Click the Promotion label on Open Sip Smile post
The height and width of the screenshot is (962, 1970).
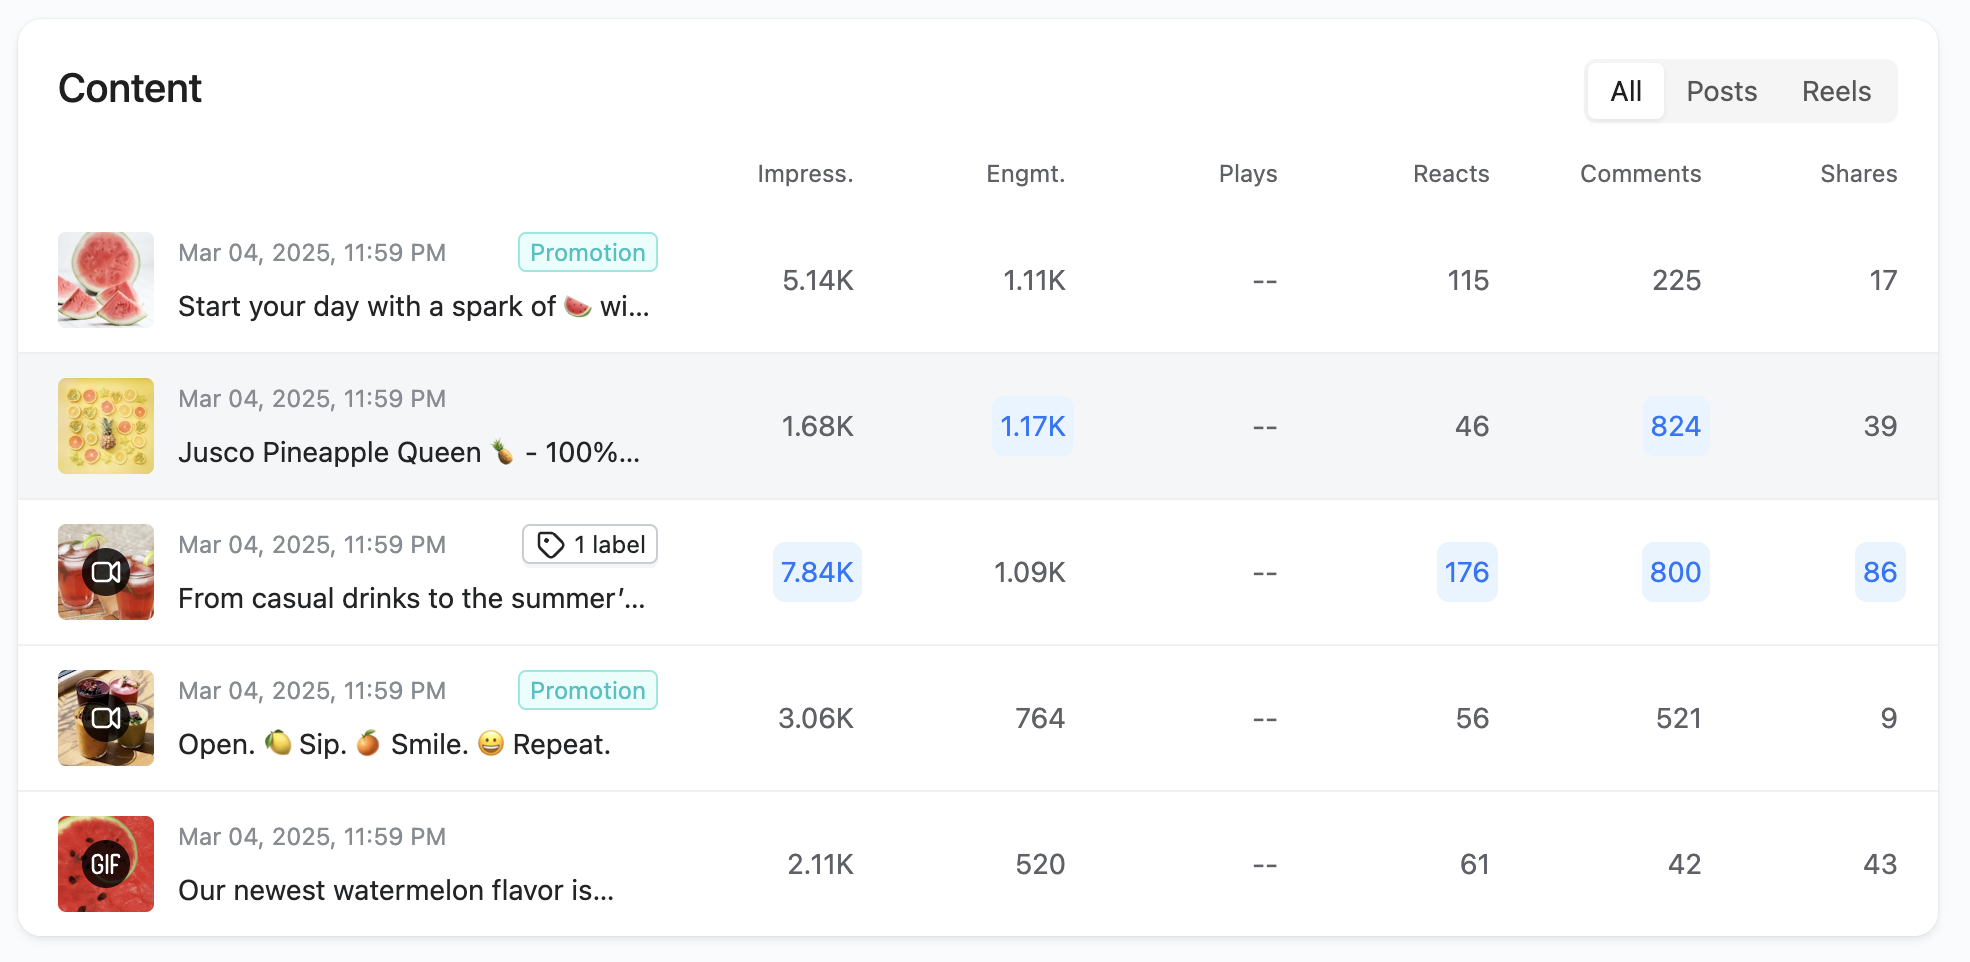tap(588, 690)
